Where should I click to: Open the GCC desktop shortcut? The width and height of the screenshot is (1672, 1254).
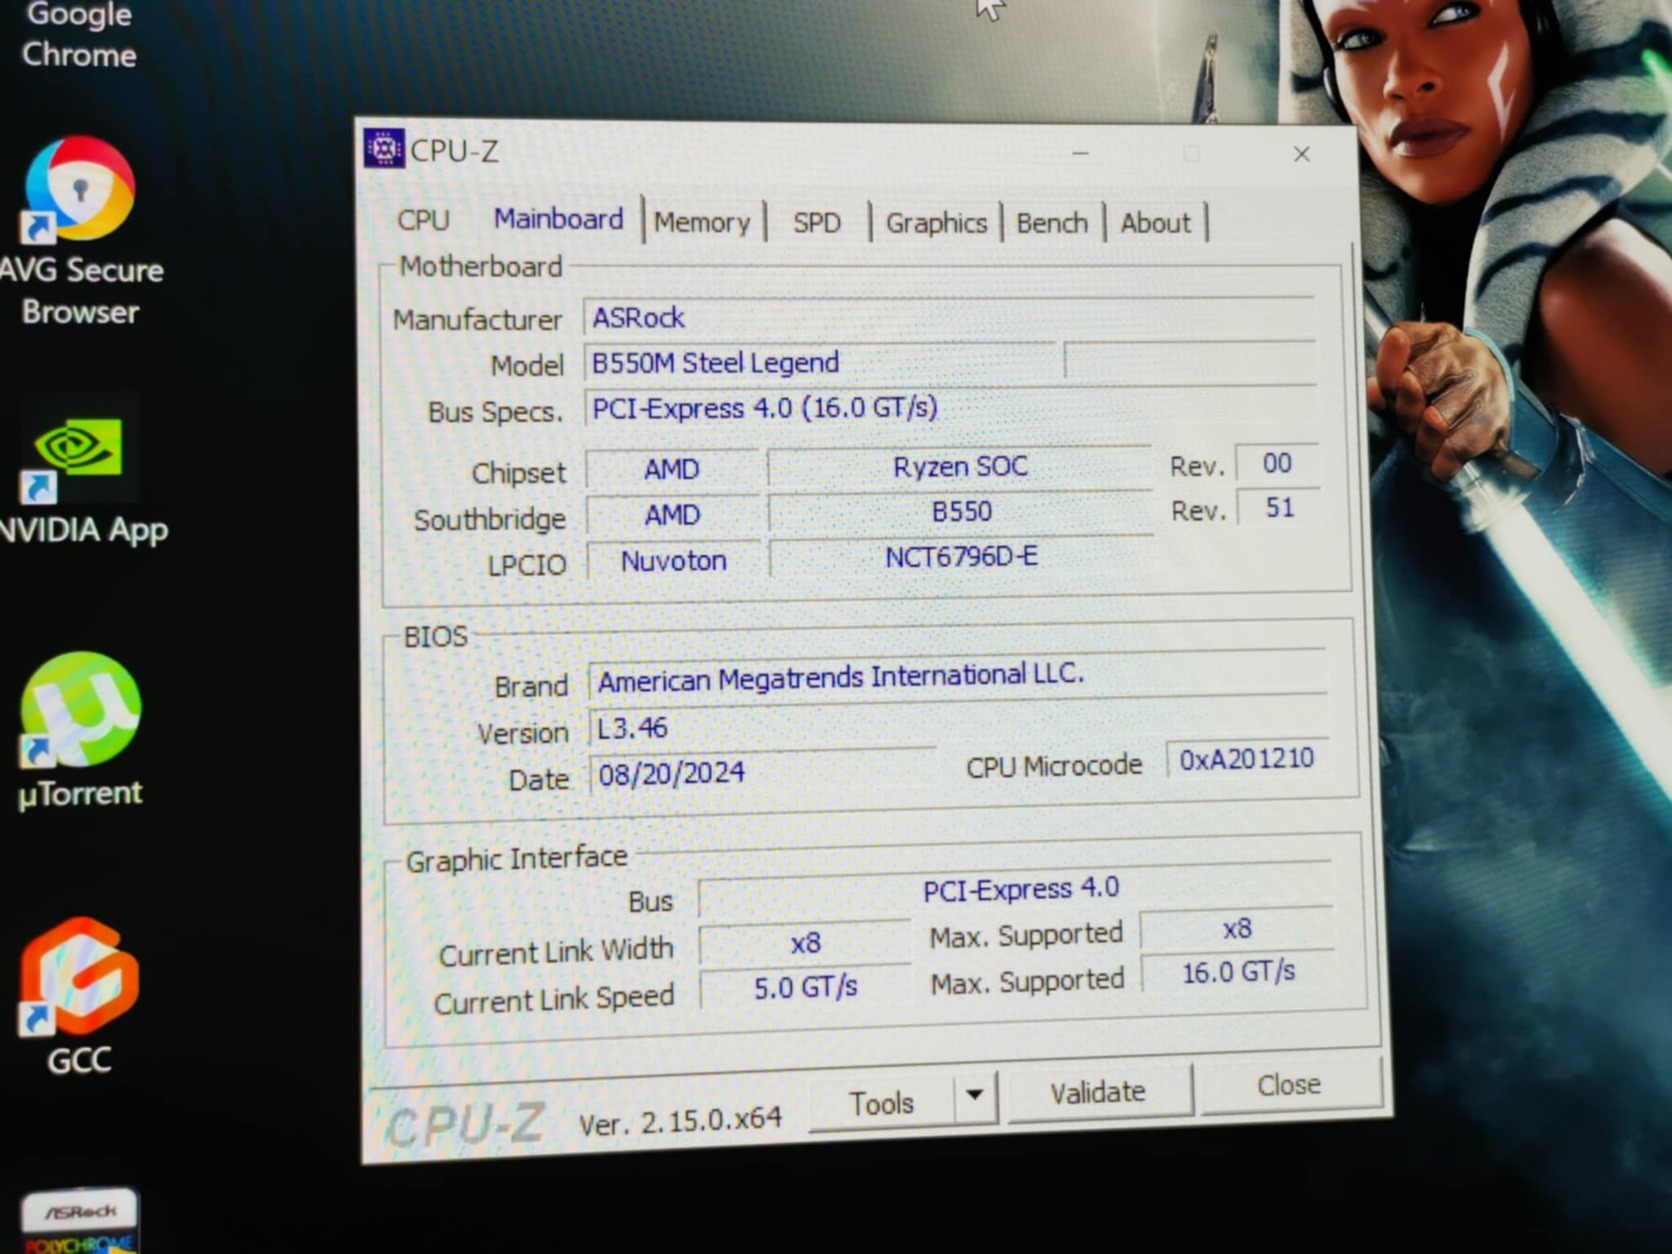[79, 995]
